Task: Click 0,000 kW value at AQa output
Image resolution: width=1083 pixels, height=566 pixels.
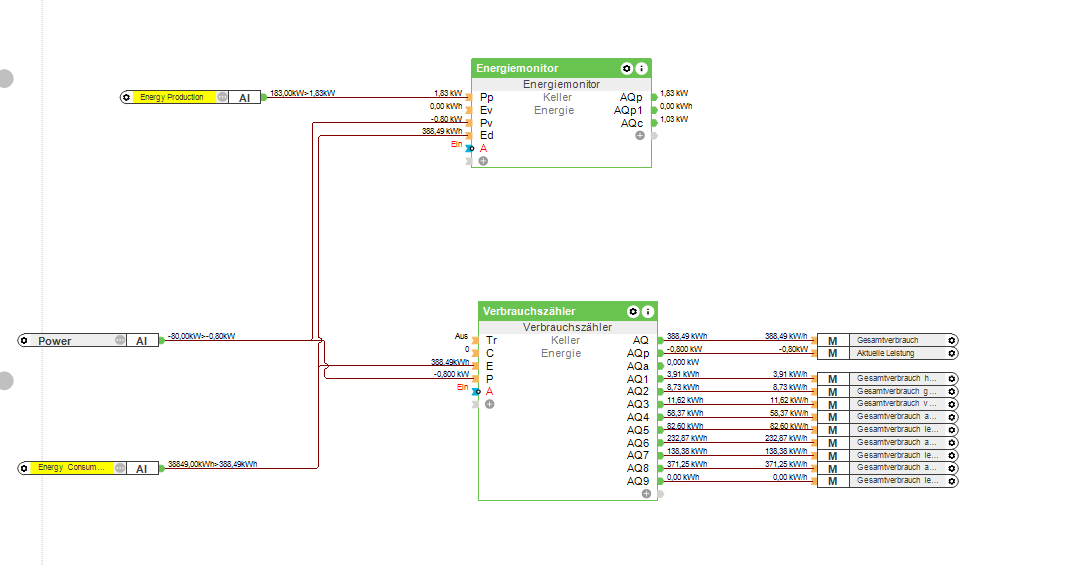Action: 682,362
